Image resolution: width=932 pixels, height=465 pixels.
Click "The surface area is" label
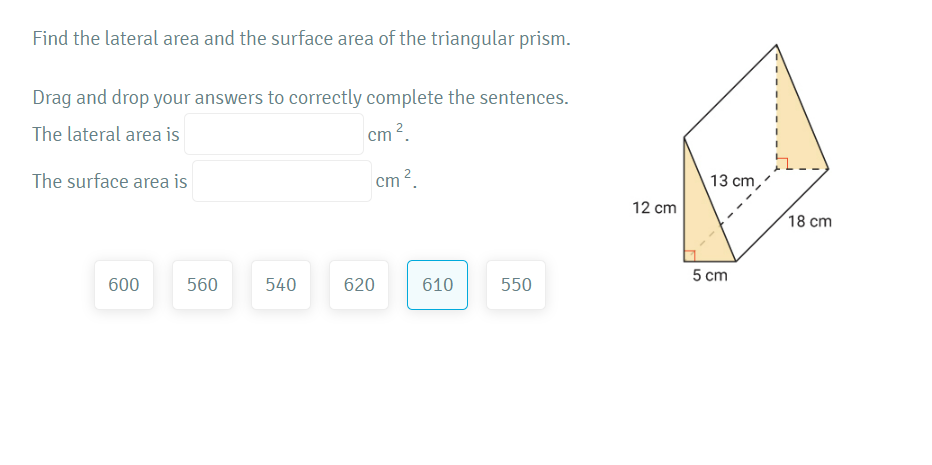pyautogui.click(x=109, y=181)
